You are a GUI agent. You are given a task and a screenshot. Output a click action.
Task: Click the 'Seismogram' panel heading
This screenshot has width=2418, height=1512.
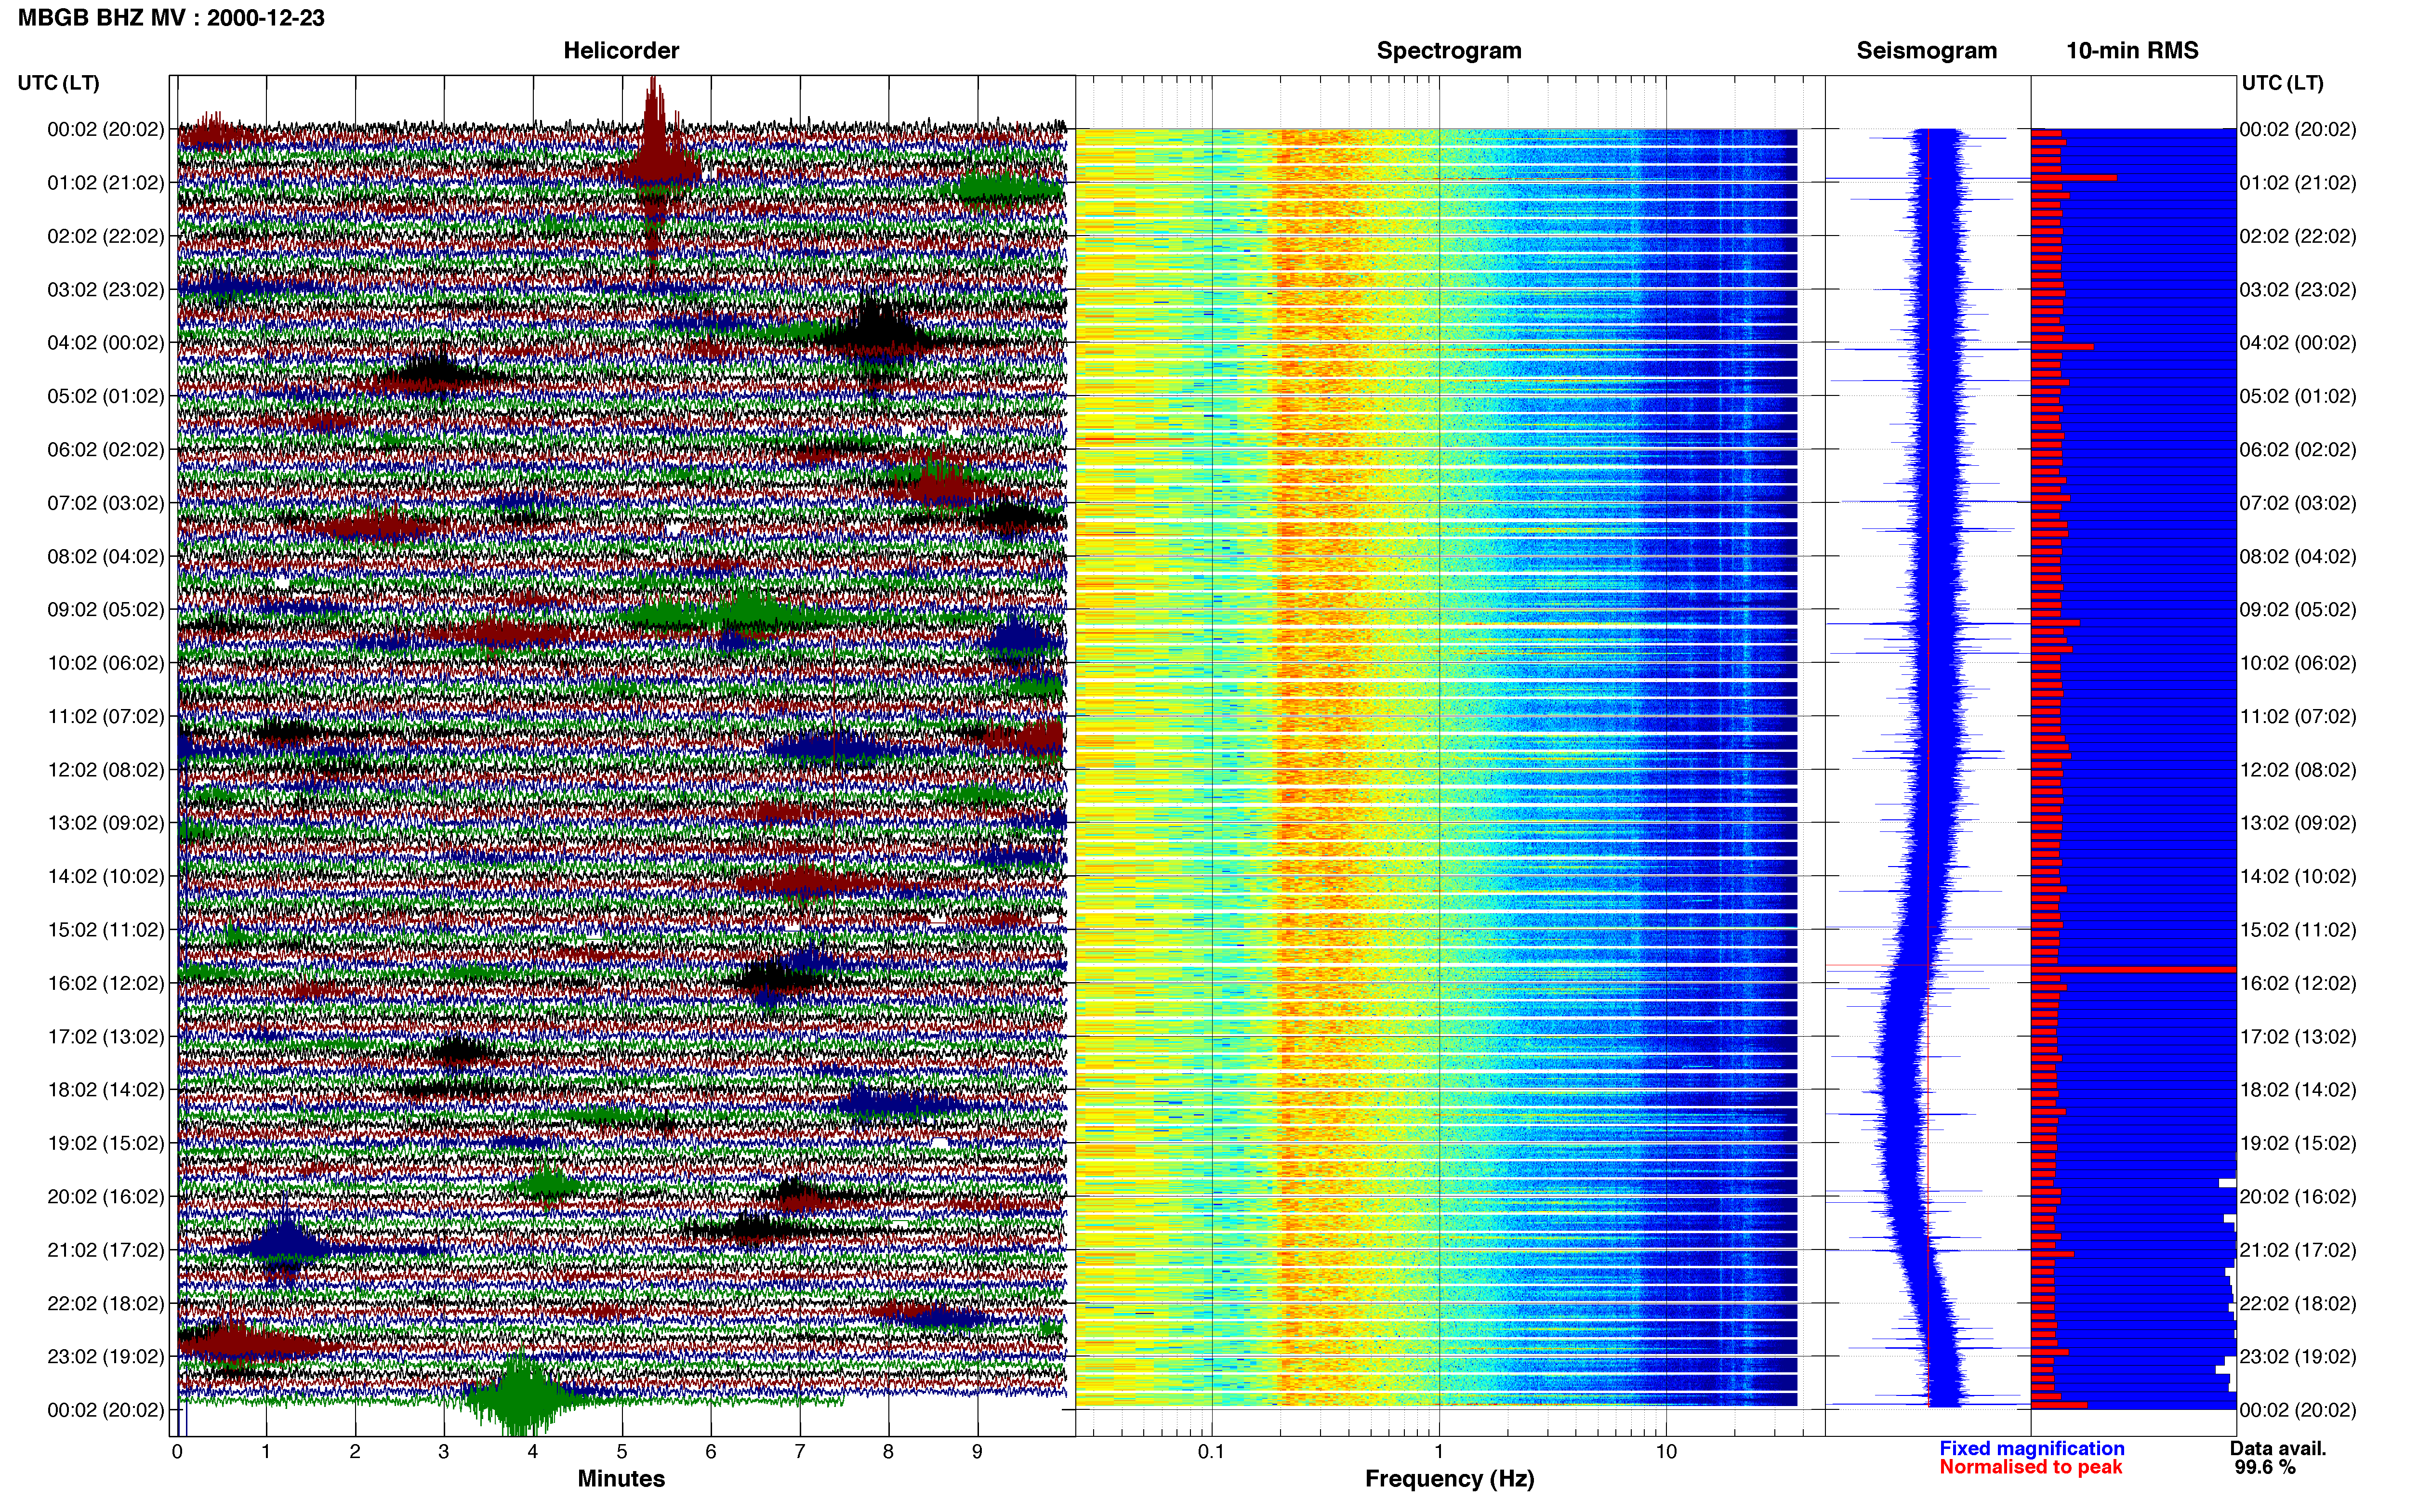1926,51
